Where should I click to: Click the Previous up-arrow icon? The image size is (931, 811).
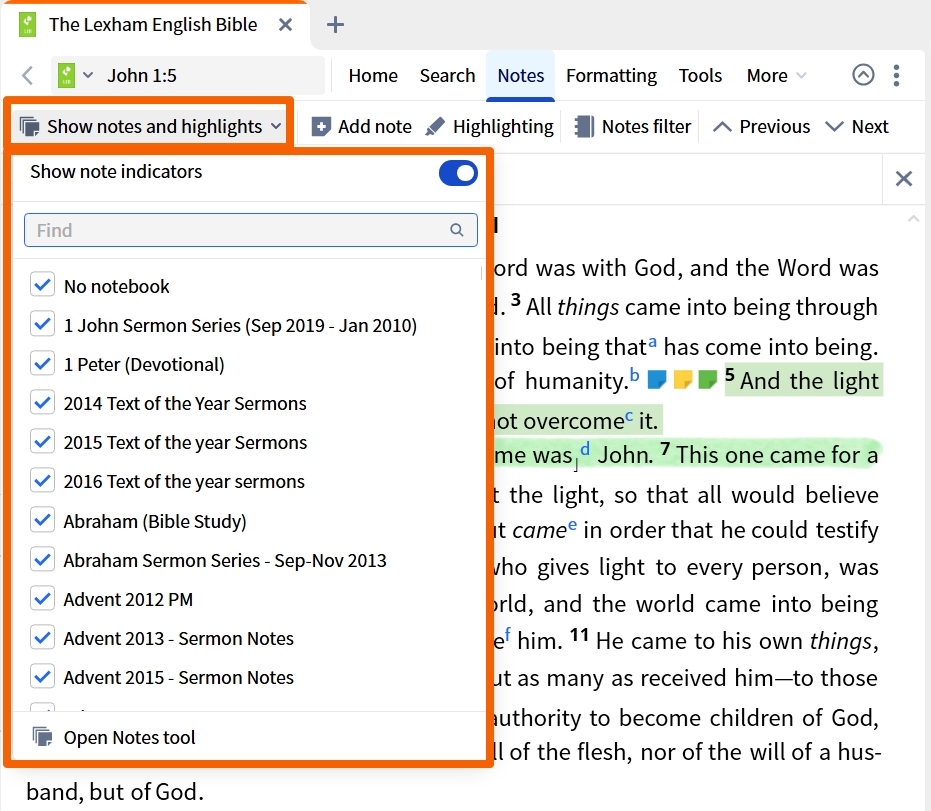722,126
